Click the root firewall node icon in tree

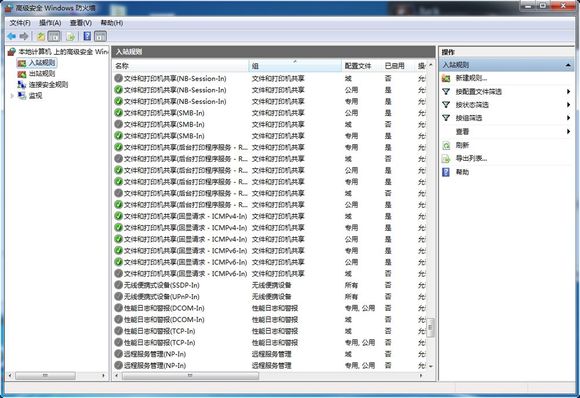[12, 52]
